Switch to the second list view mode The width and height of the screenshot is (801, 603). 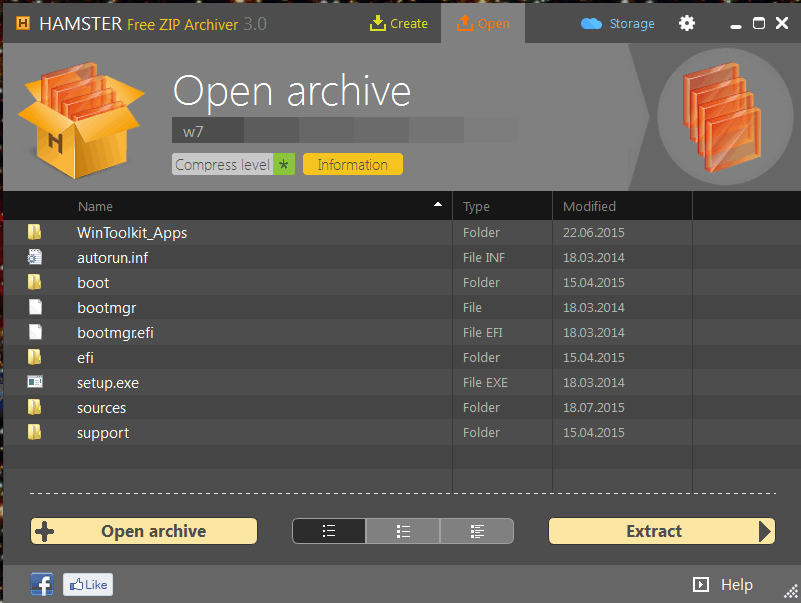point(403,531)
